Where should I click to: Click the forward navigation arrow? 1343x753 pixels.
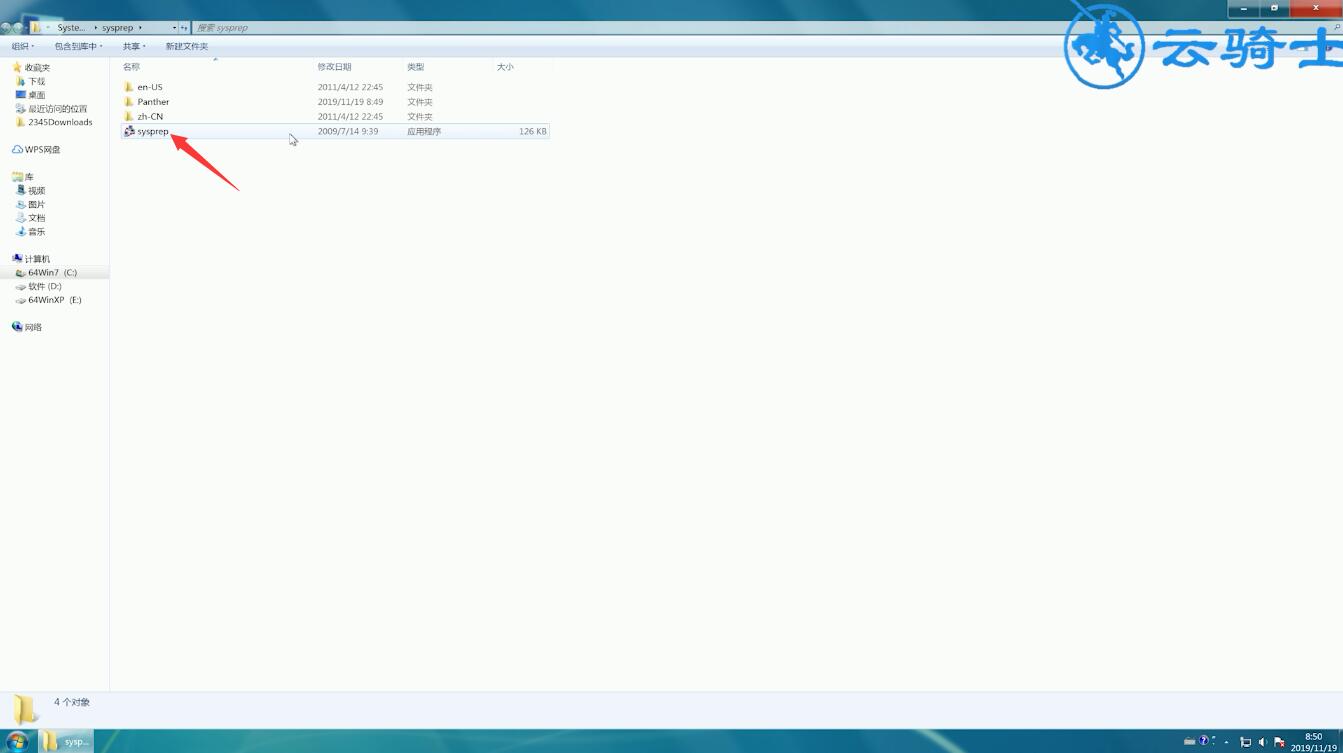[19, 28]
